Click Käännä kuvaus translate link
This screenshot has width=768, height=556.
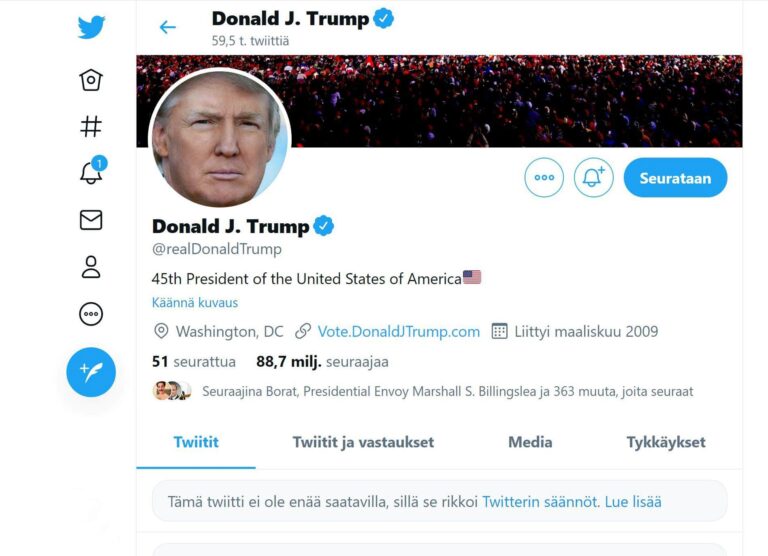click(x=195, y=302)
